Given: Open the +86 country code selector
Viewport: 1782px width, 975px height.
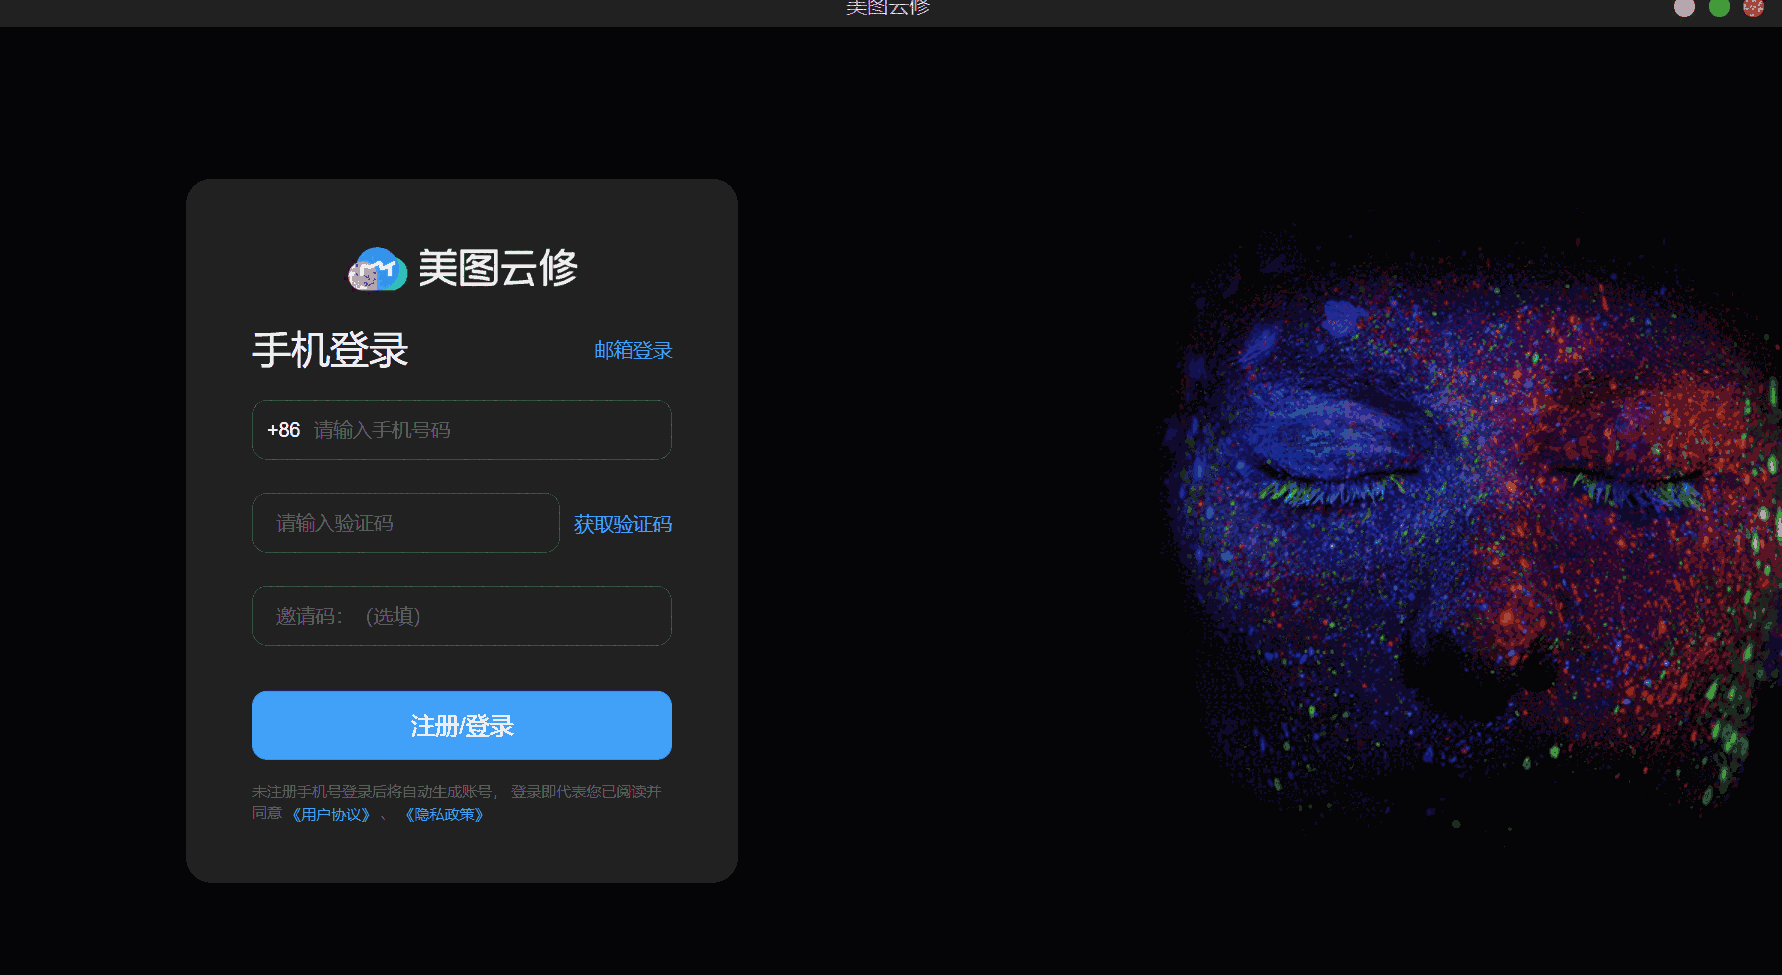Looking at the screenshot, I should coord(283,430).
